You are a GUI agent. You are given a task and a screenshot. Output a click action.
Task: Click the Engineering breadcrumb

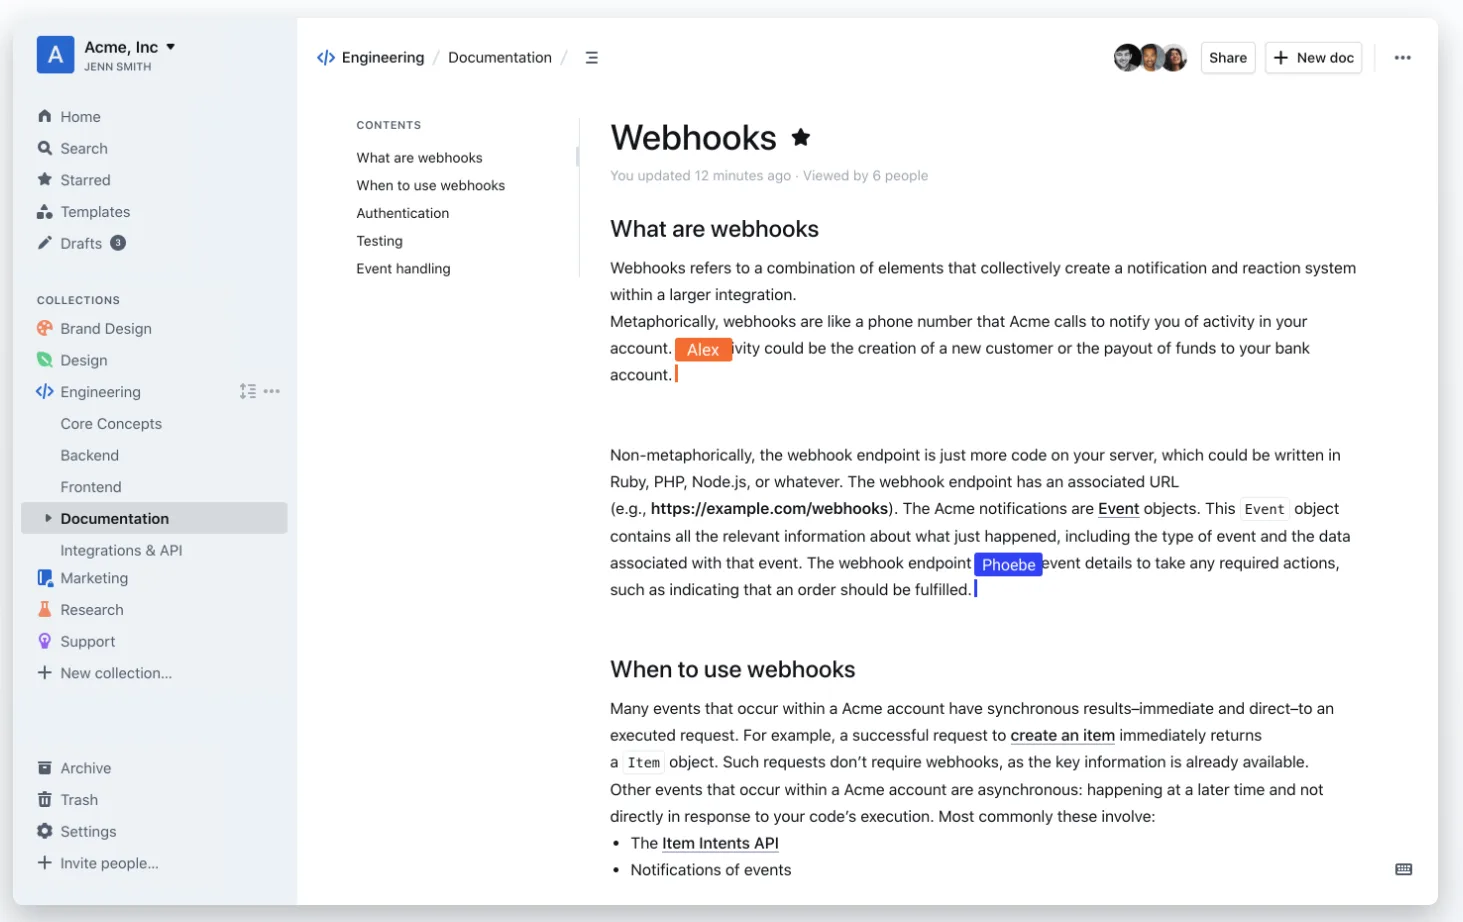[382, 58]
